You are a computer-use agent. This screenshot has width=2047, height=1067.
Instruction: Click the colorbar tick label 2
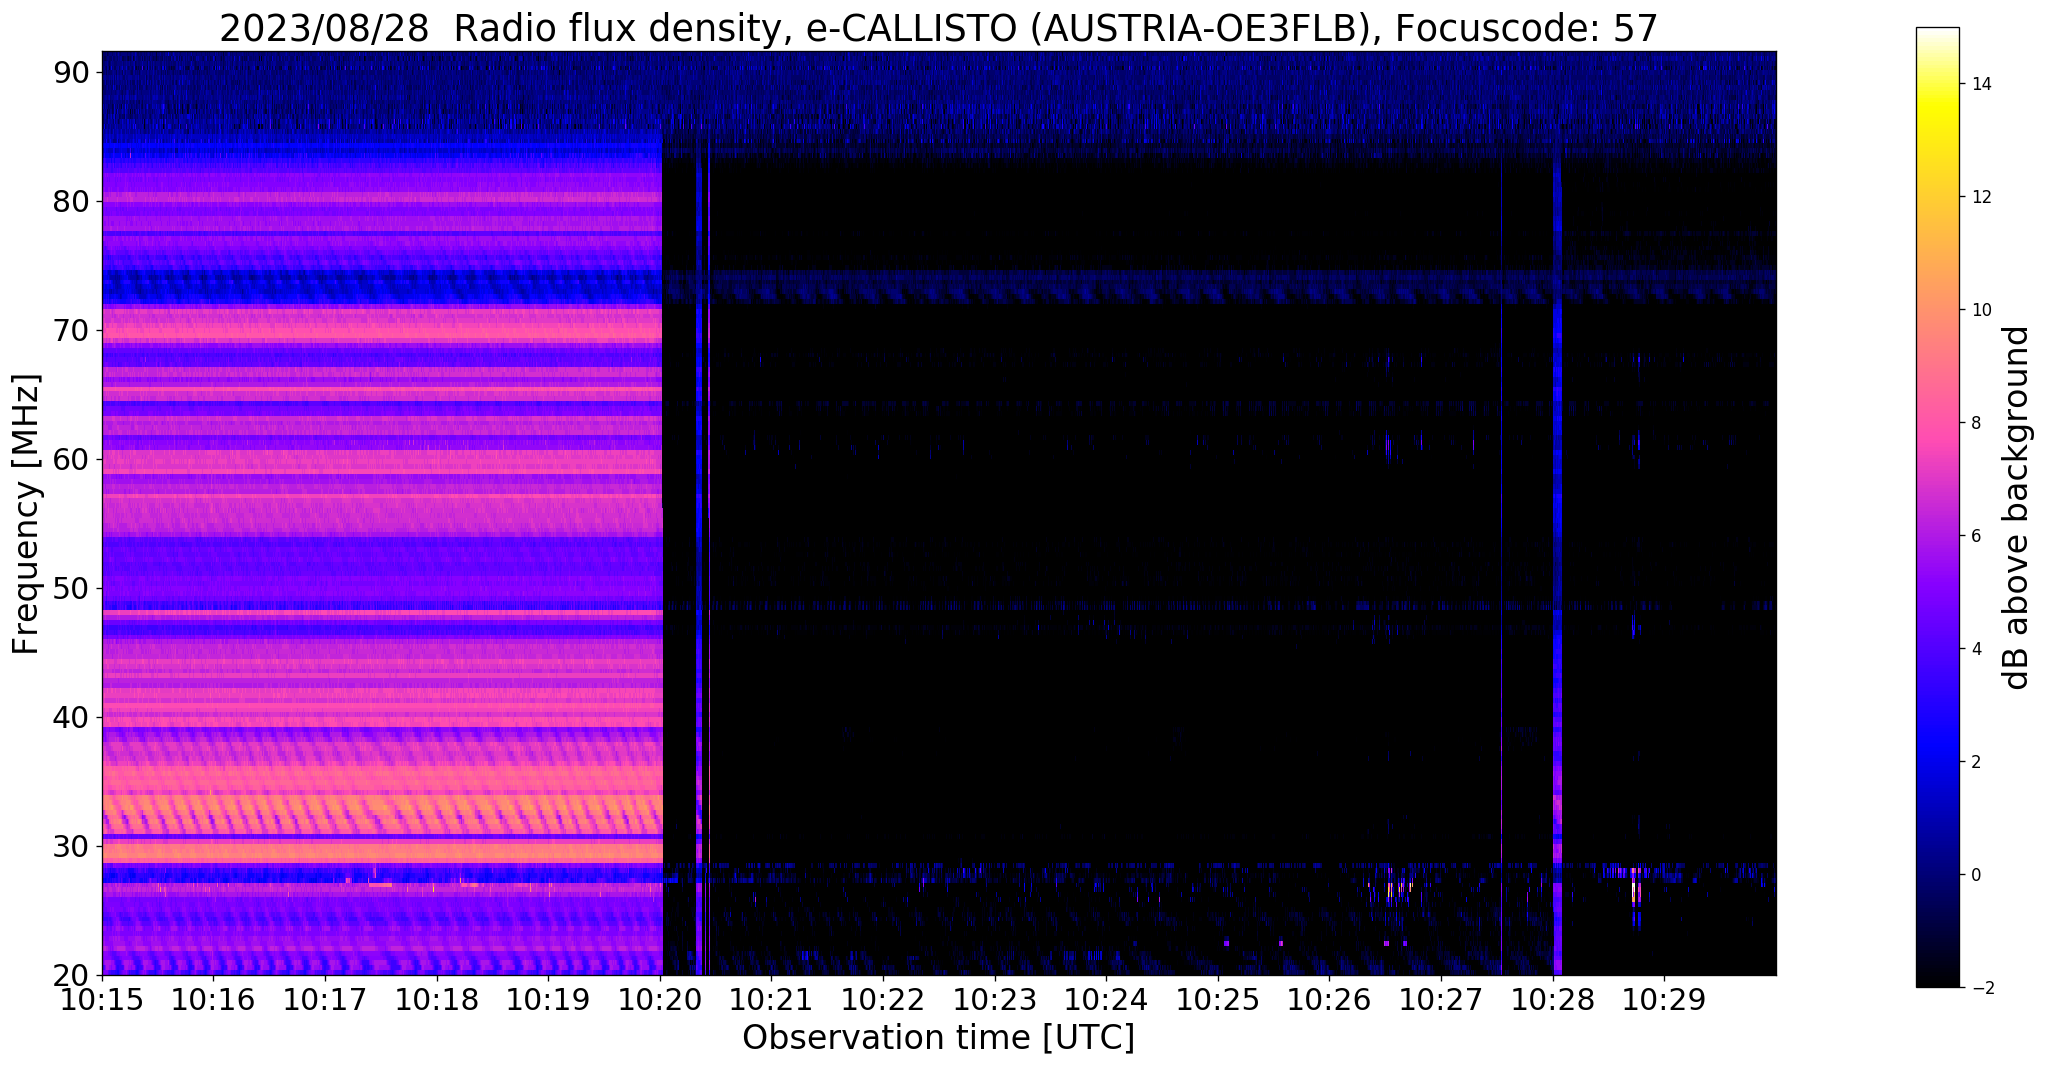click(x=1975, y=762)
